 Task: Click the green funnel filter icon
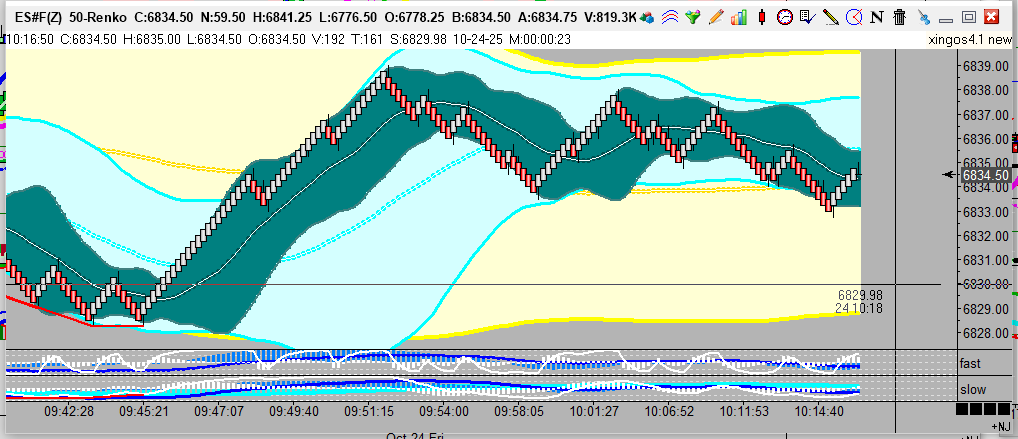pos(691,17)
